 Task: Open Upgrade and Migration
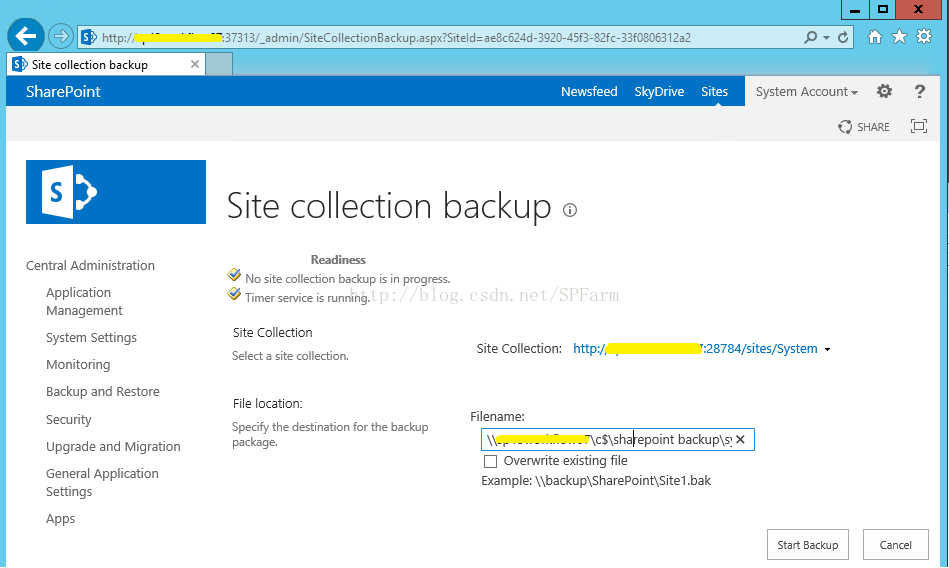[113, 446]
